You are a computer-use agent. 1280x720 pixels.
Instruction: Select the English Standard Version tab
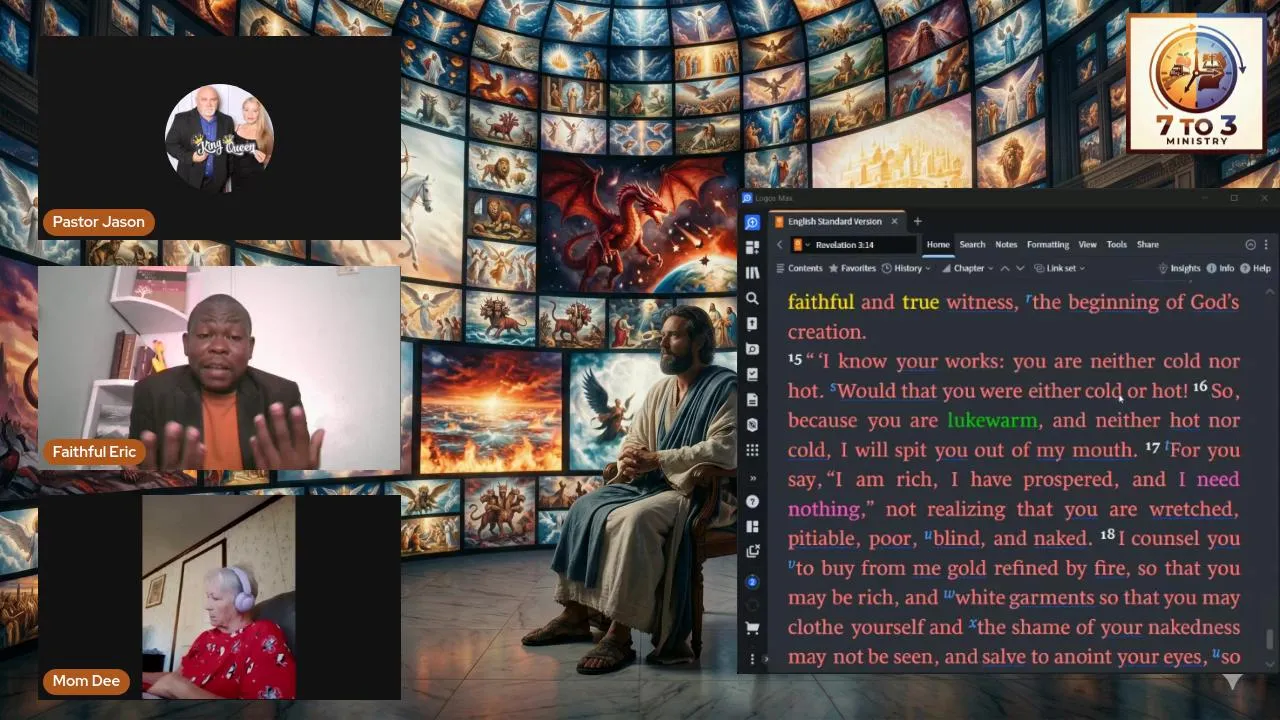pyautogui.click(x=835, y=221)
